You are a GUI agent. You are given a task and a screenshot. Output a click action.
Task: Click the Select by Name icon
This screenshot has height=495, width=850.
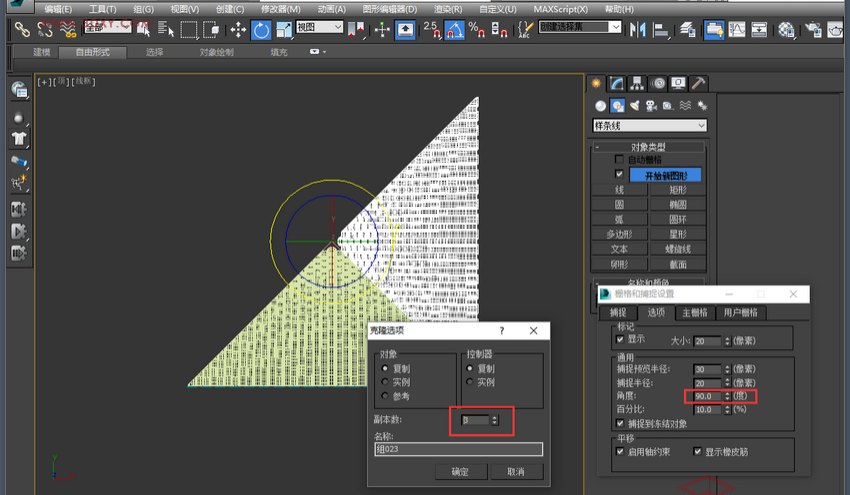click(166, 29)
